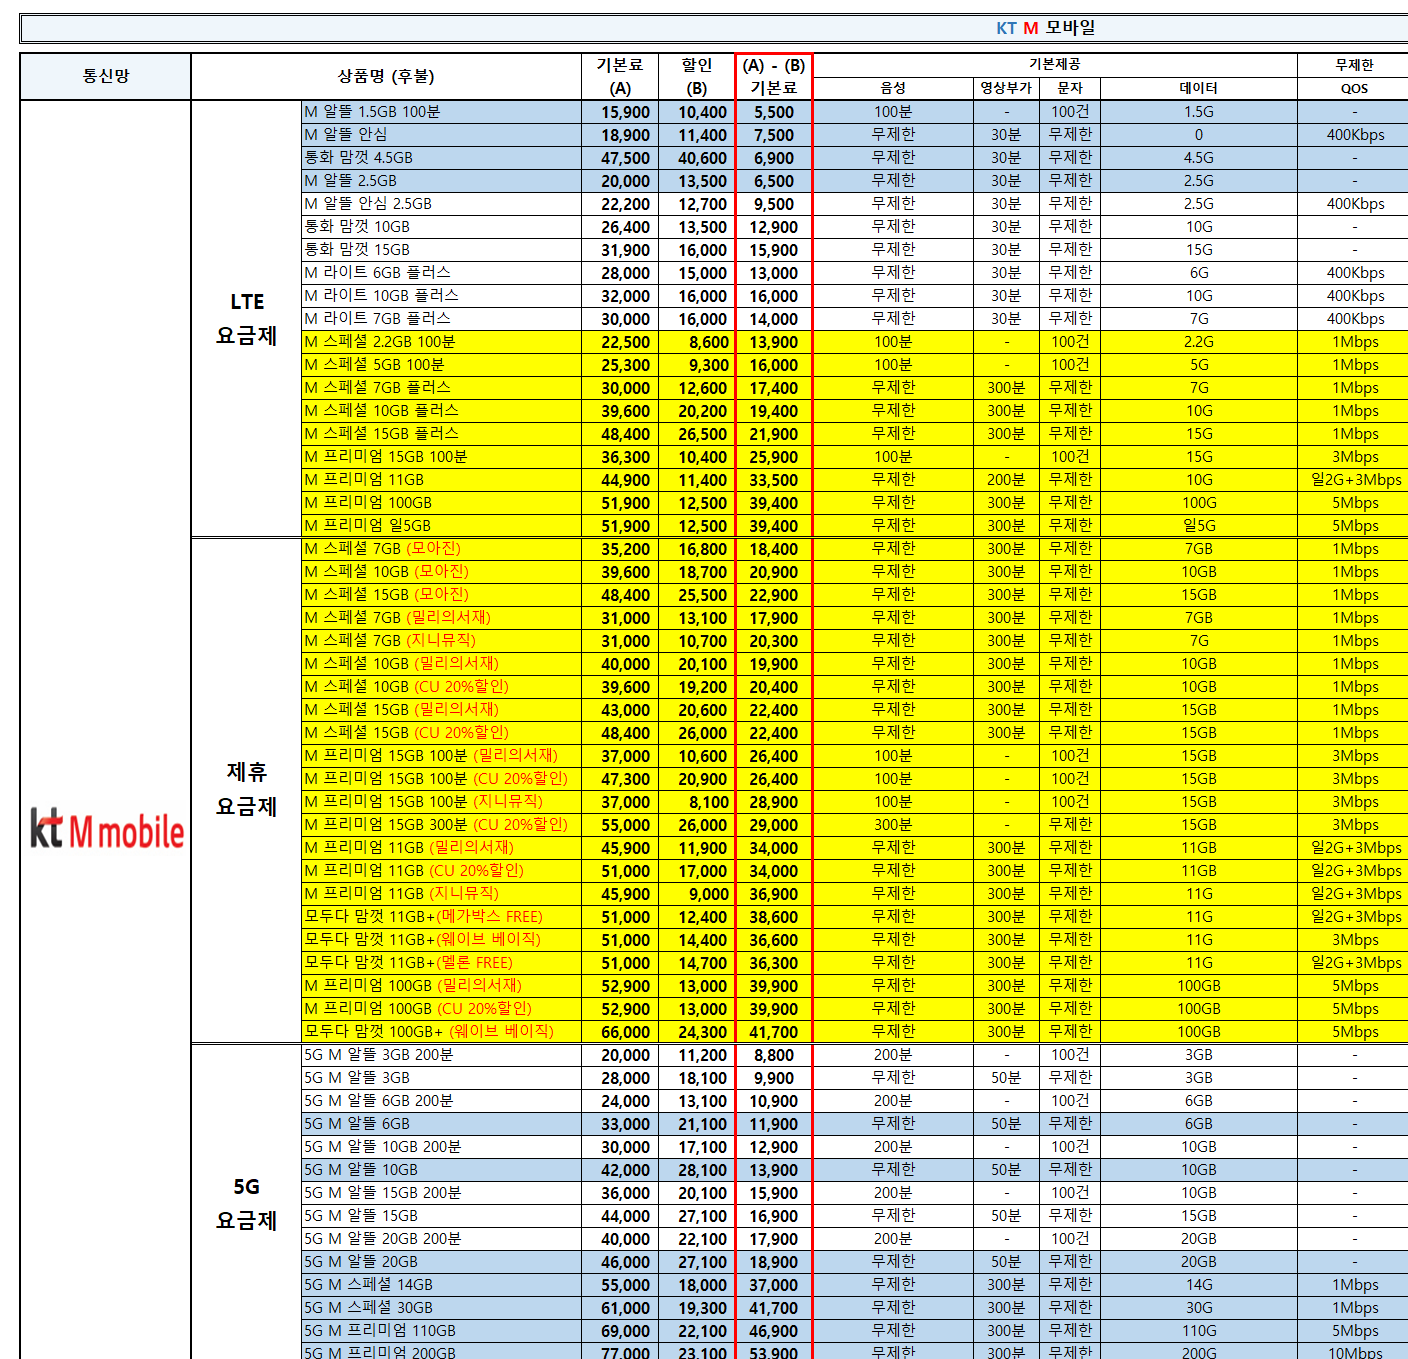
Task: Click the 14G data allowance cell
Action: point(1198,1285)
